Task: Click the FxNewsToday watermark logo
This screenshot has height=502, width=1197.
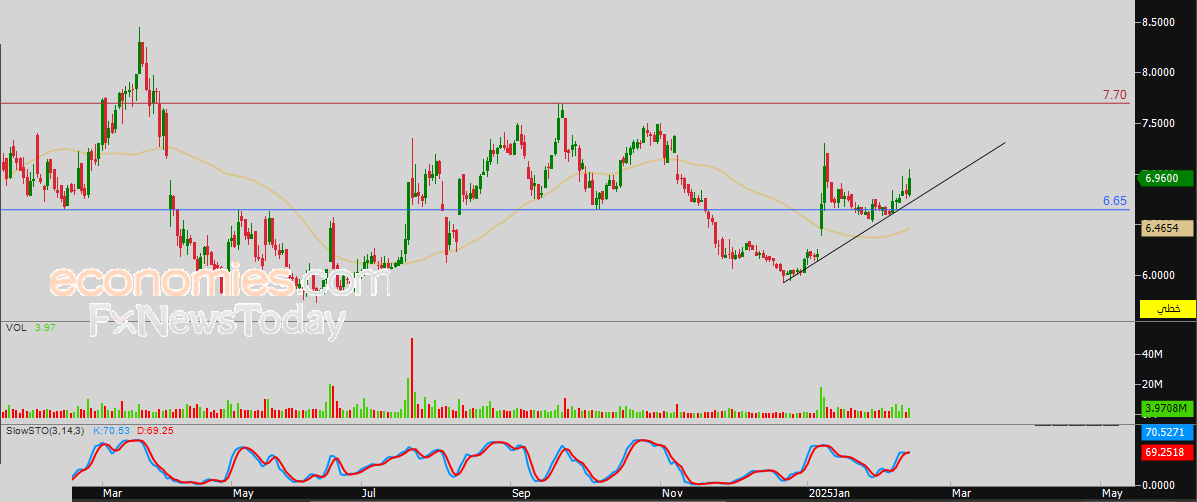Action: [217, 322]
